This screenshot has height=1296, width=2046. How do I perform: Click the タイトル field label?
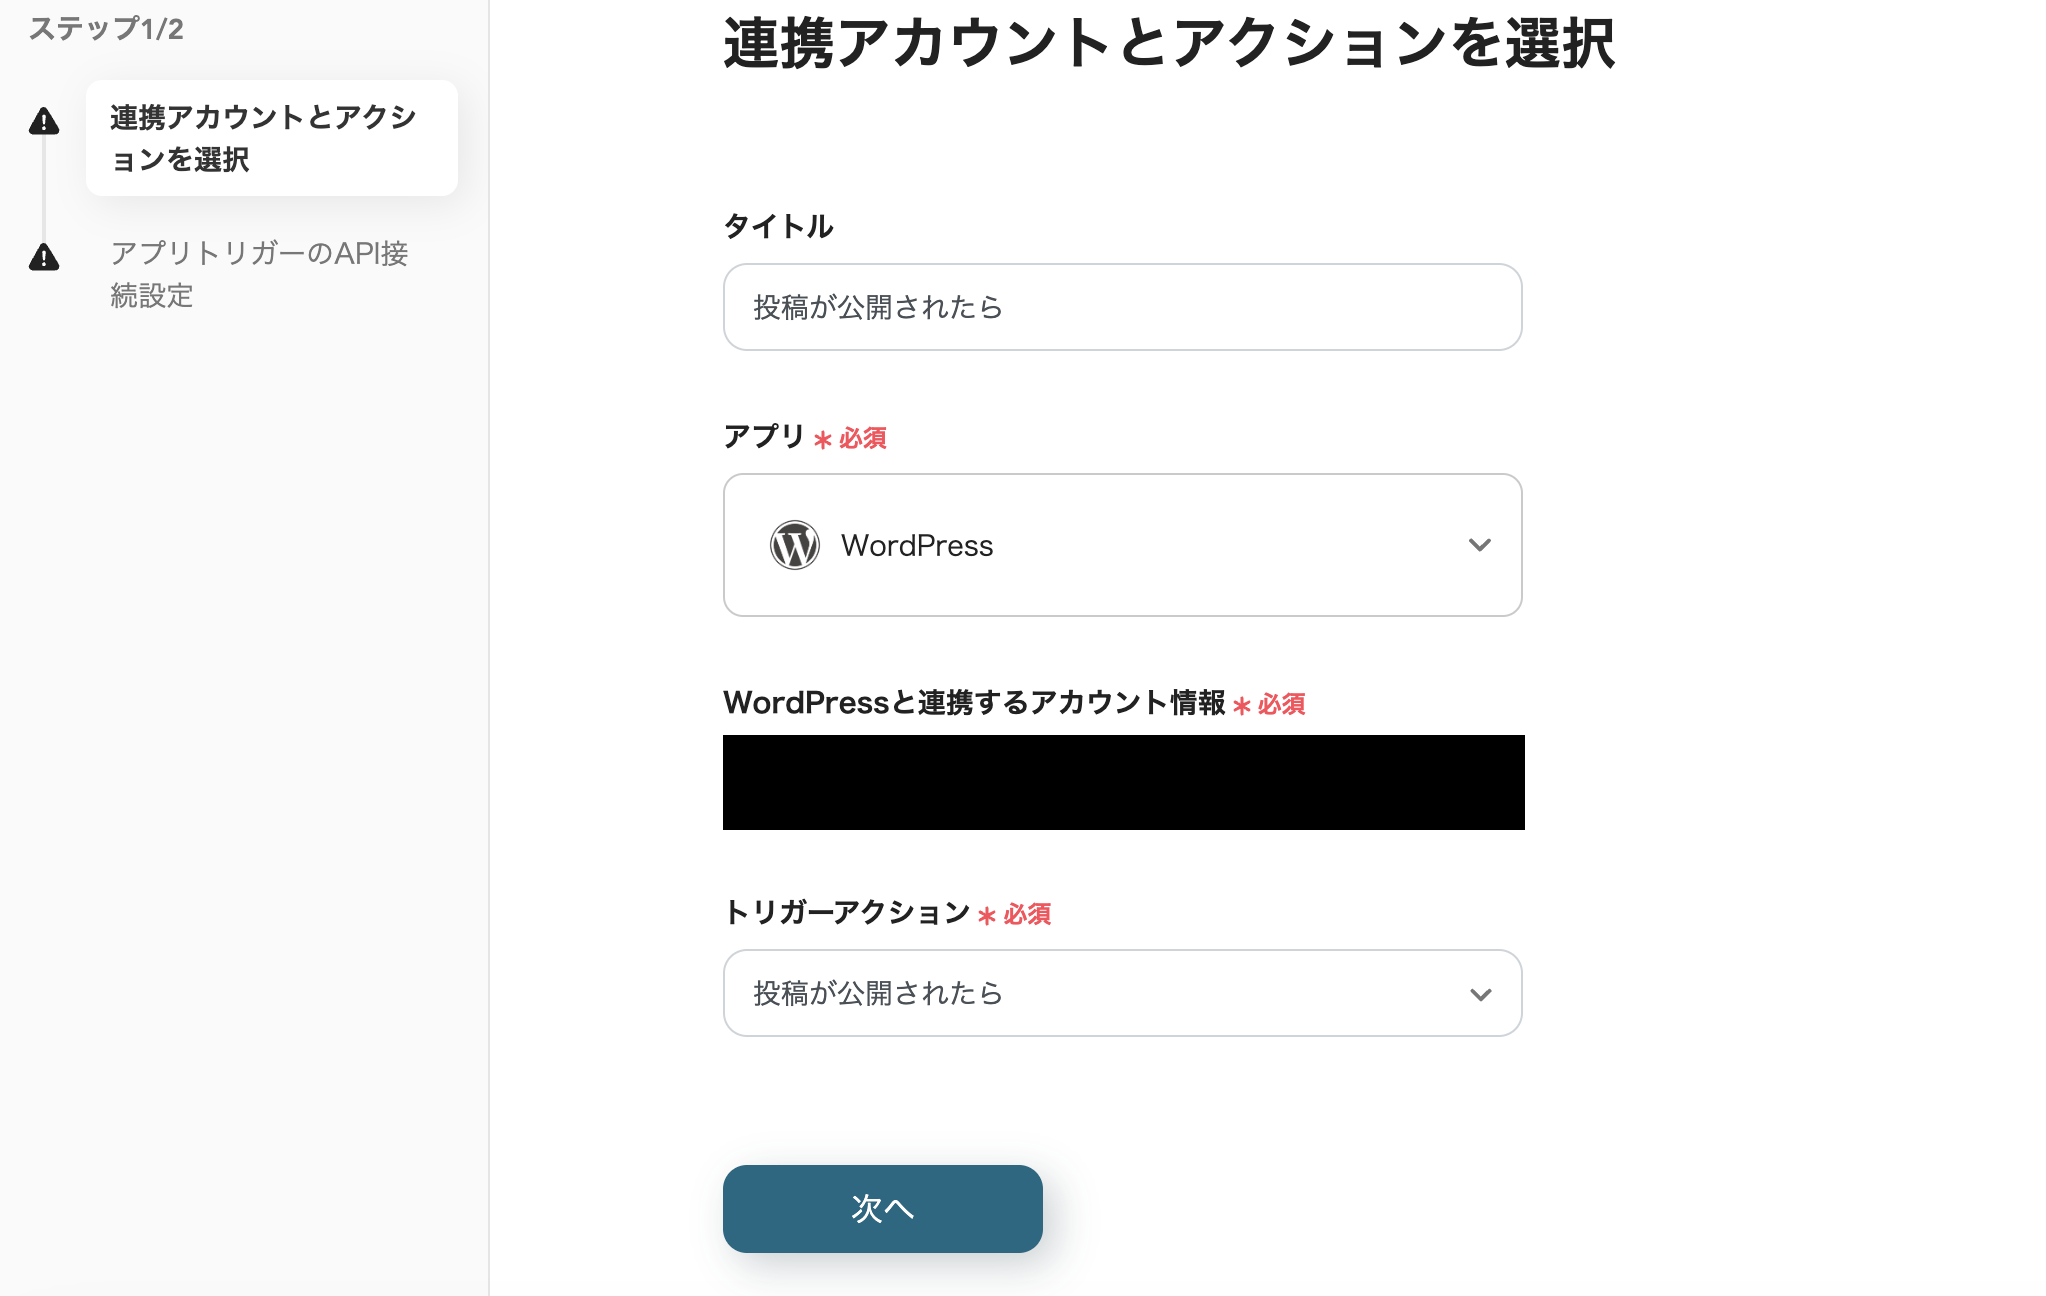[x=778, y=227]
